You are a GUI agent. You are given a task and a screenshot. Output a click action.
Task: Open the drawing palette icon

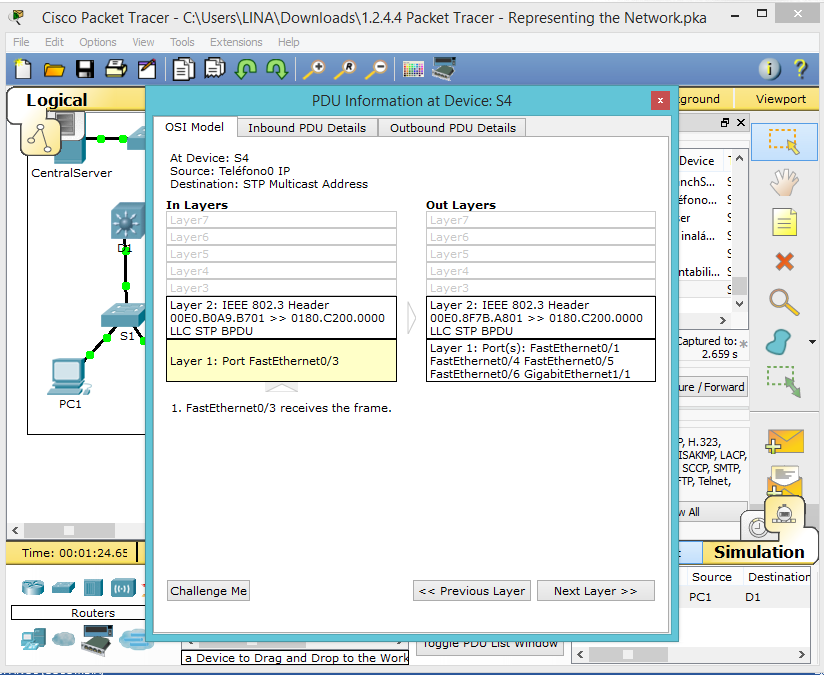[413, 69]
